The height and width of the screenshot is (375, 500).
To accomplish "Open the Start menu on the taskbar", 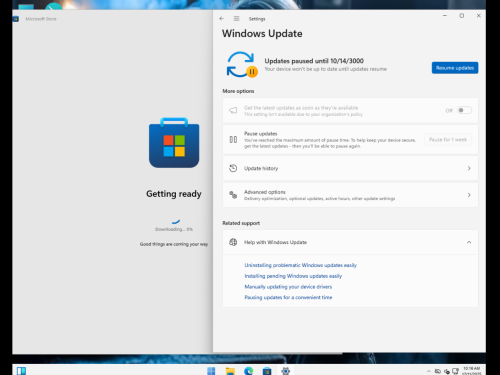I will (x=211, y=371).
